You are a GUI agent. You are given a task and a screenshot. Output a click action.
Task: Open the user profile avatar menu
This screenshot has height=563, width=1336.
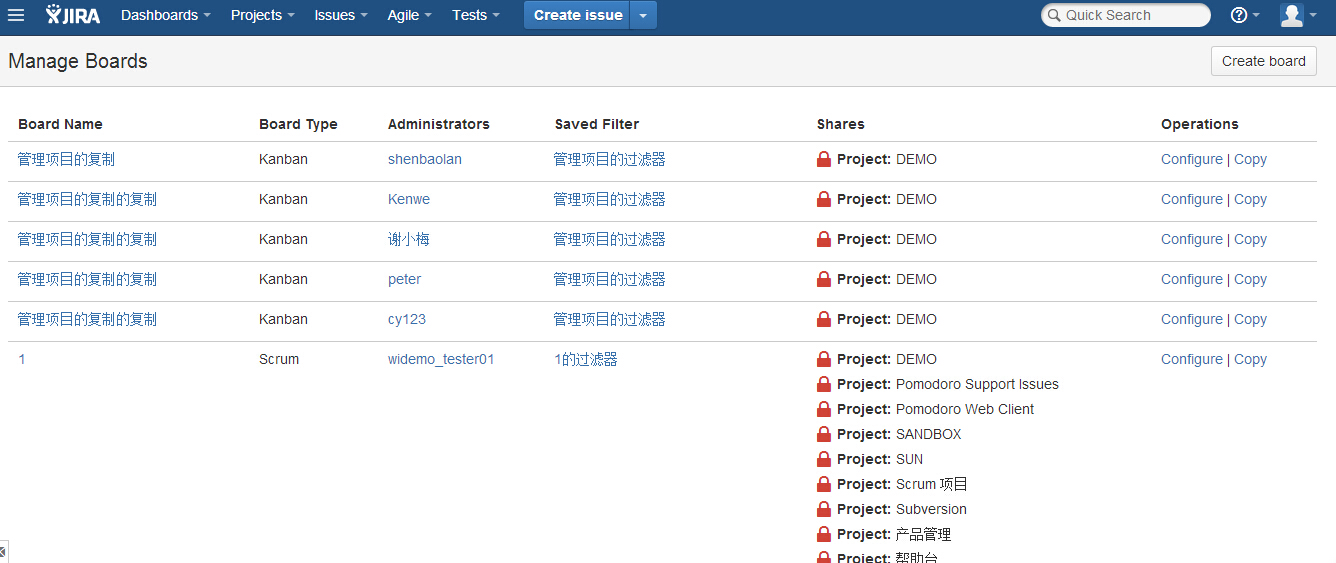point(1298,15)
